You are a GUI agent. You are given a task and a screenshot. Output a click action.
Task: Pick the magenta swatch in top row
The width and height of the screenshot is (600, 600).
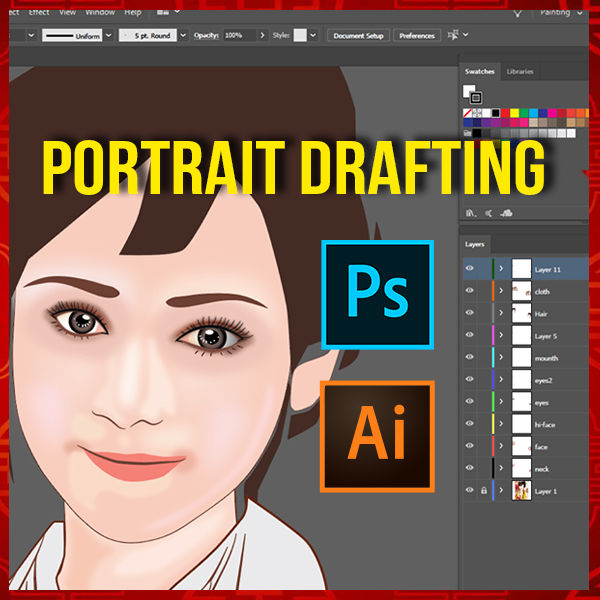pos(552,113)
